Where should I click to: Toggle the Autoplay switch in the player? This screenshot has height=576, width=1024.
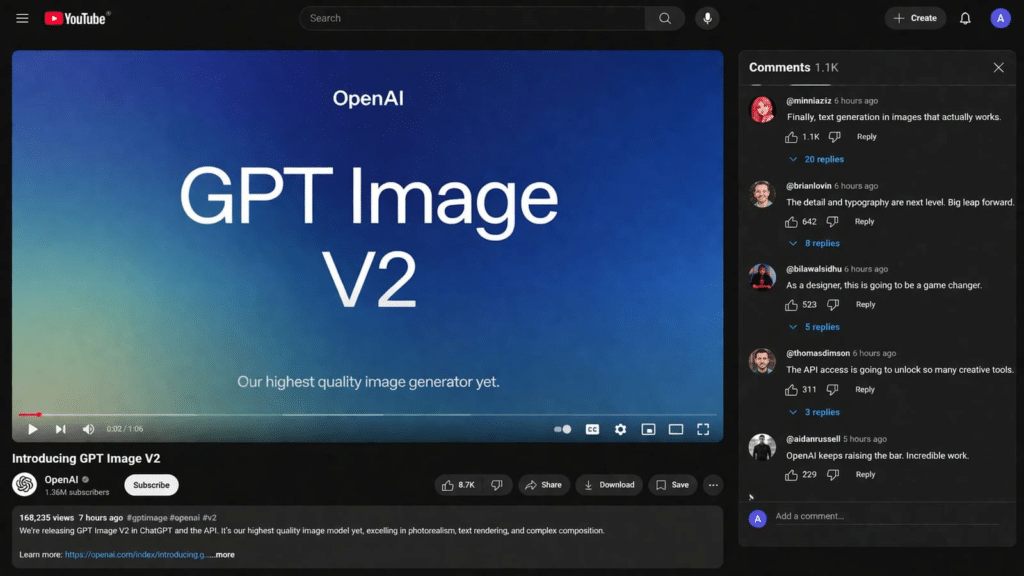pyautogui.click(x=561, y=428)
